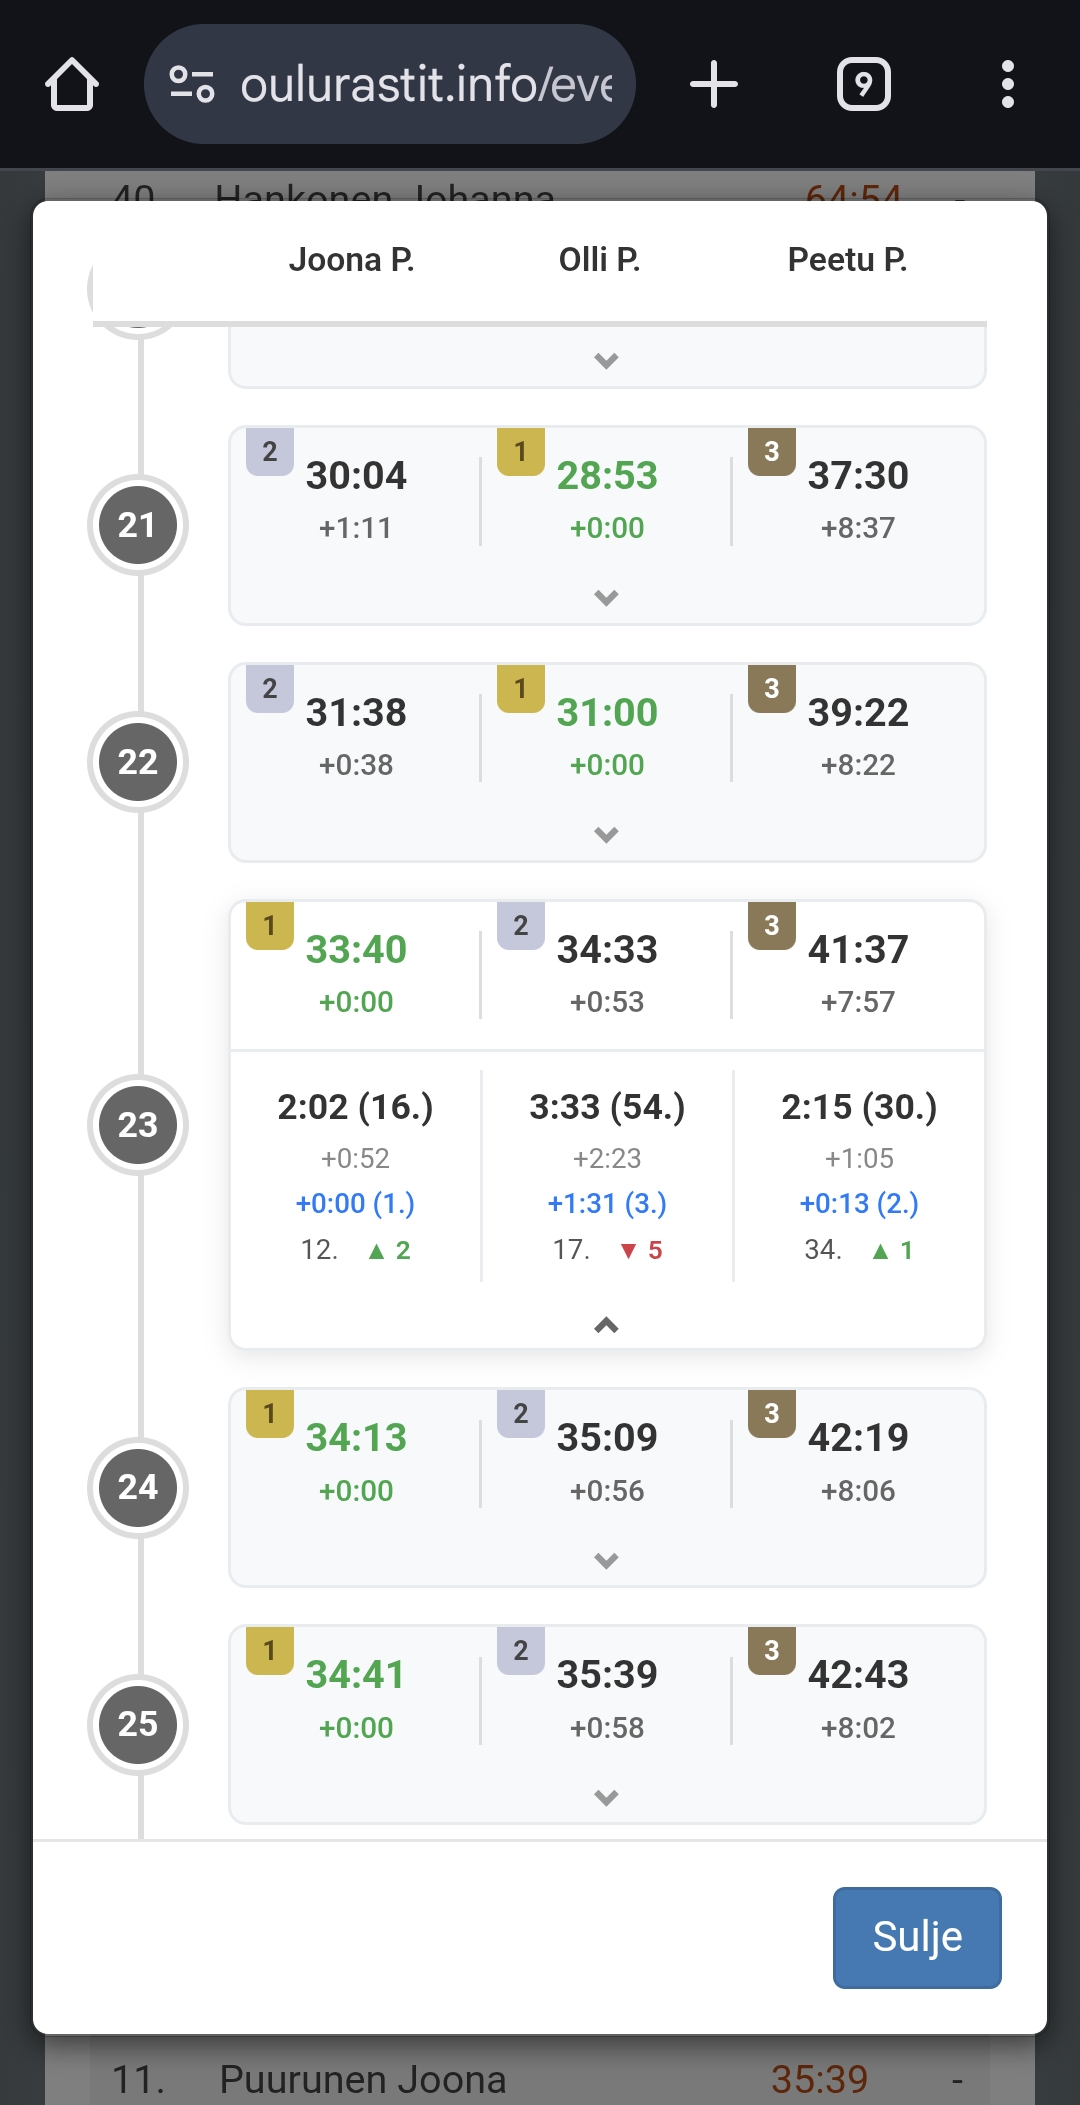Screen dimensions: 1080x2105
Task: Select control 24 circle marker
Action: click(x=138, y=1487)
